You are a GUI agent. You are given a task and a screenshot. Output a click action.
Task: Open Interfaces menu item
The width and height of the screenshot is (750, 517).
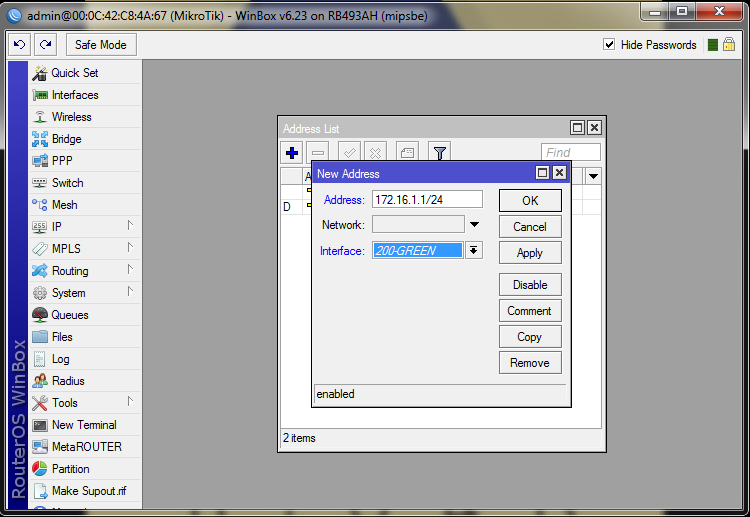click(86, 95)
